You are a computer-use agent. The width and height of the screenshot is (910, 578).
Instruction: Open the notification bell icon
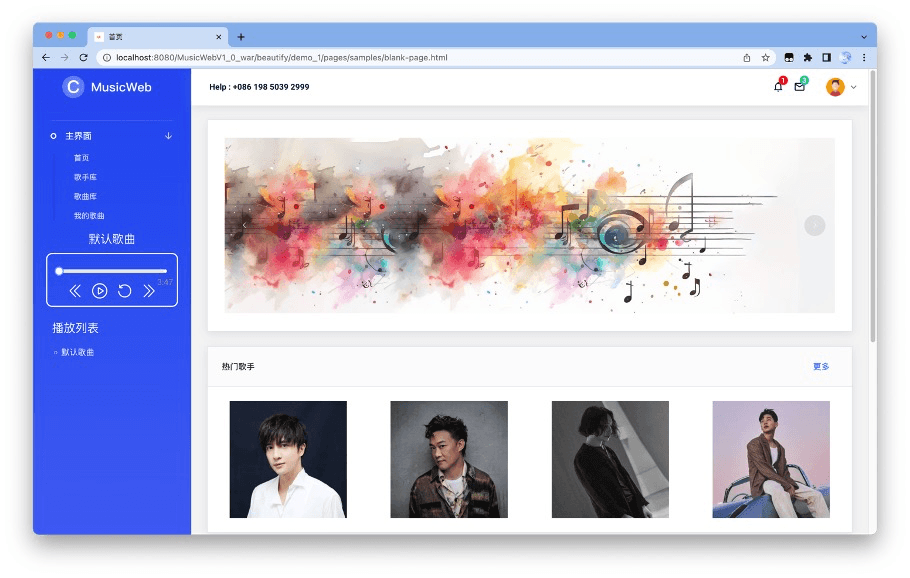pos(778,87)
